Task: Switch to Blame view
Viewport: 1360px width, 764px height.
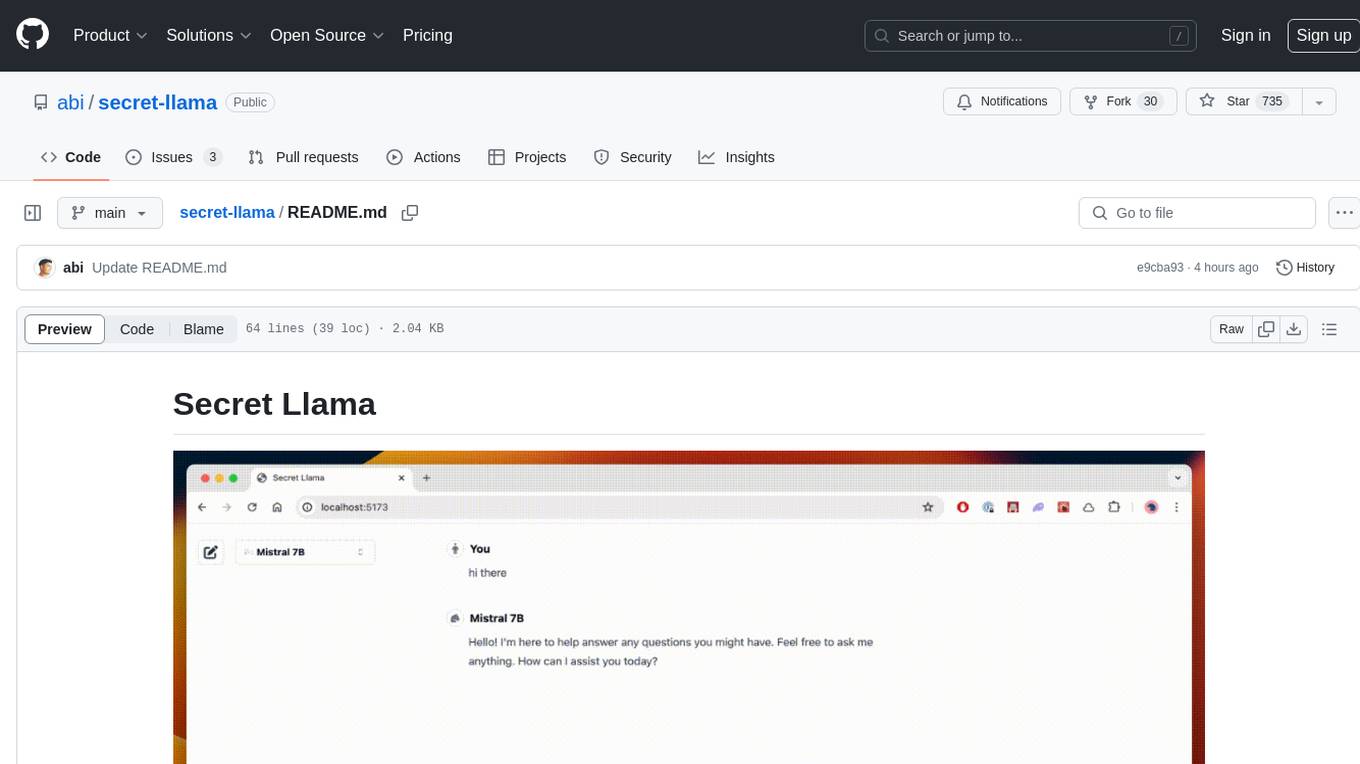Action: (203, 329)
